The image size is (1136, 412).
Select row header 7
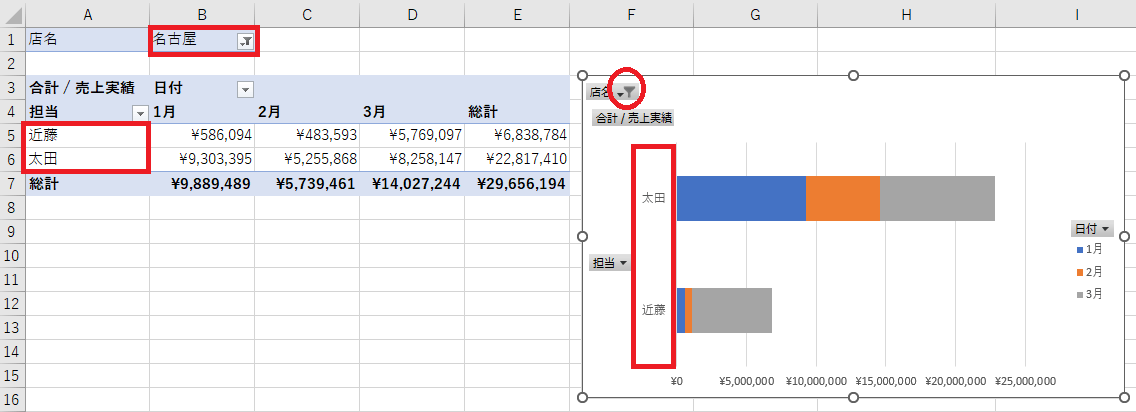tap(12, 184)
